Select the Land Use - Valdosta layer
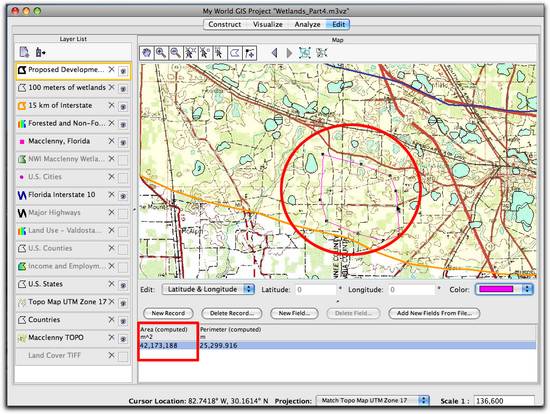Screen dimensions: 550x414 (x=65, y=231)
